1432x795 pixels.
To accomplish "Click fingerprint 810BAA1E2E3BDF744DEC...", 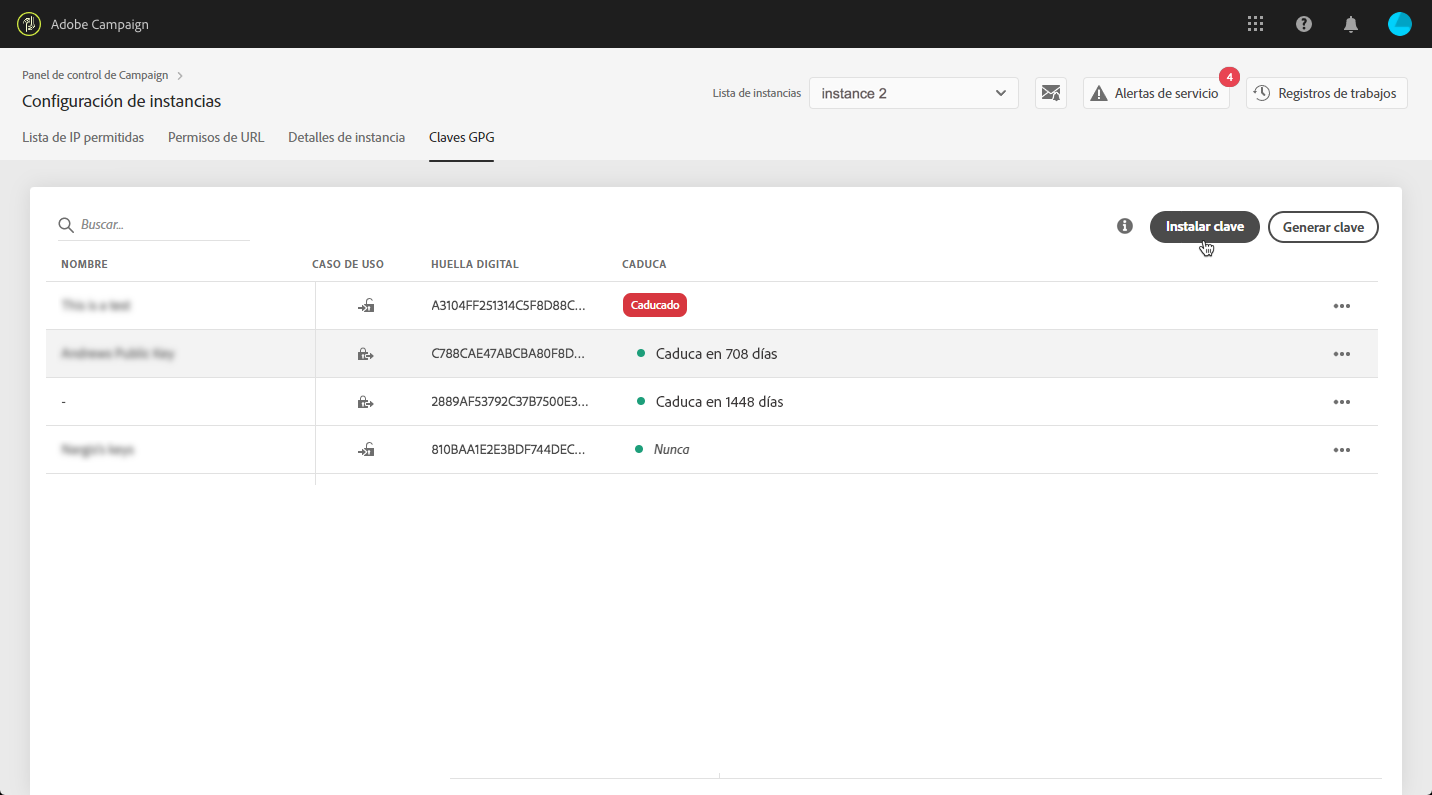I will [508, 450].
